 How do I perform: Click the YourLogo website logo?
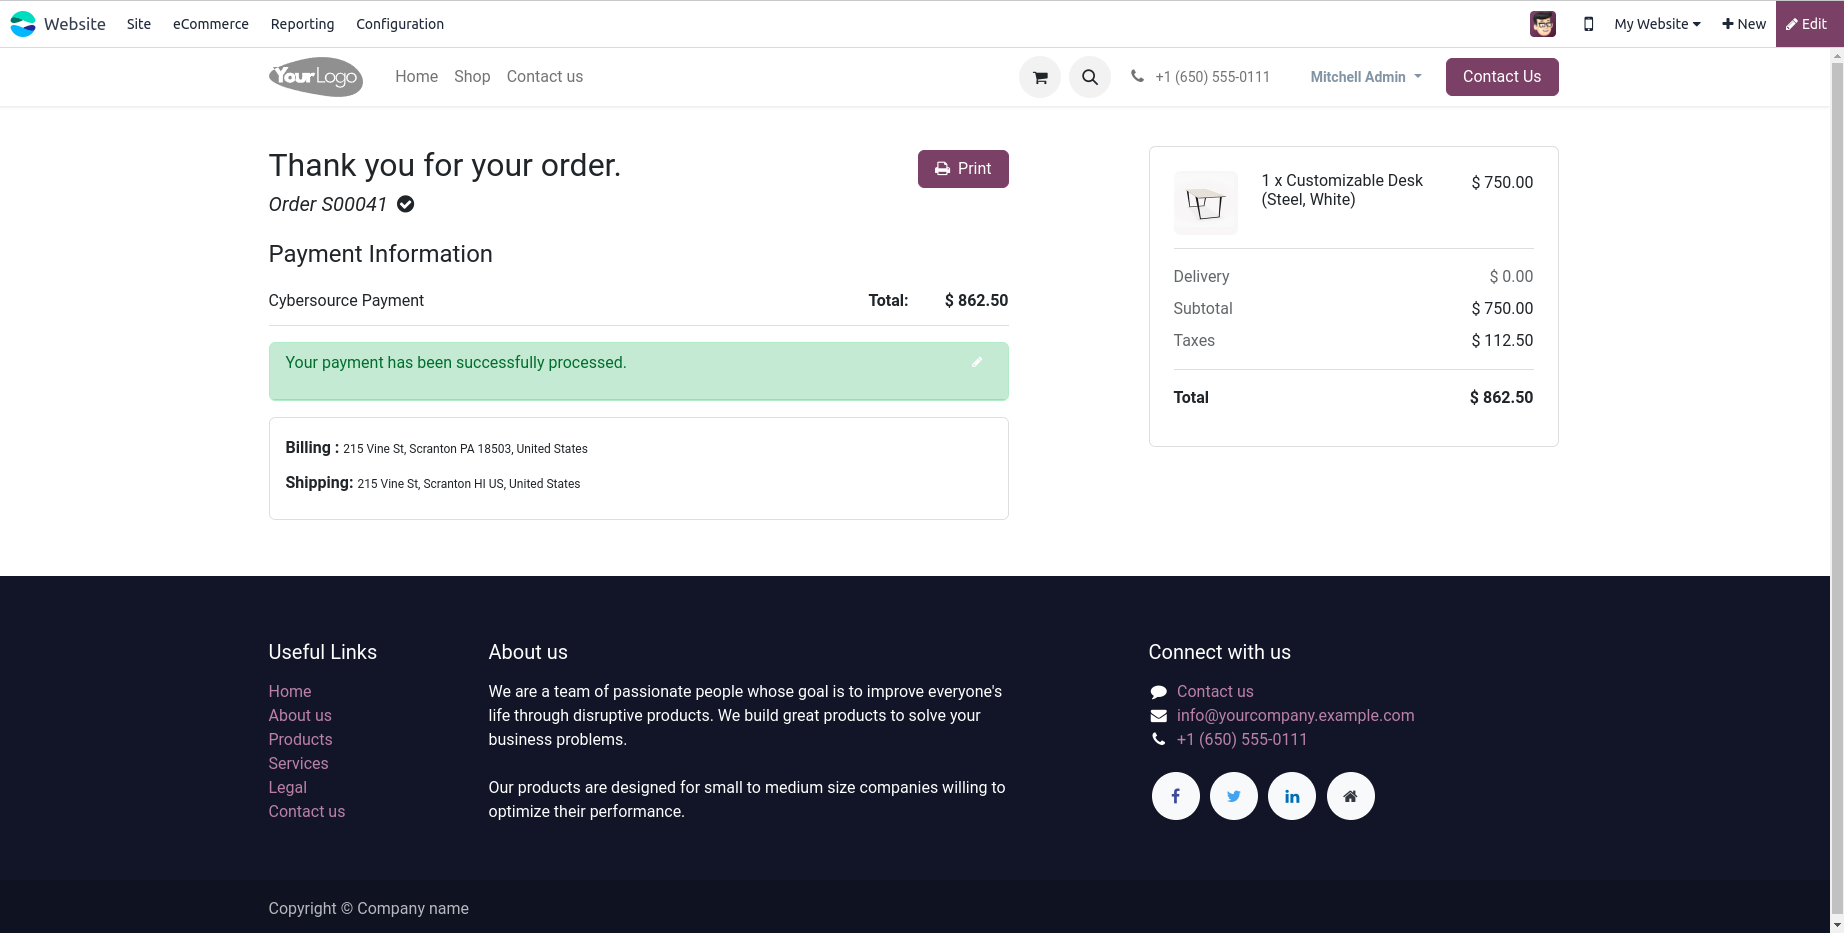316,77
